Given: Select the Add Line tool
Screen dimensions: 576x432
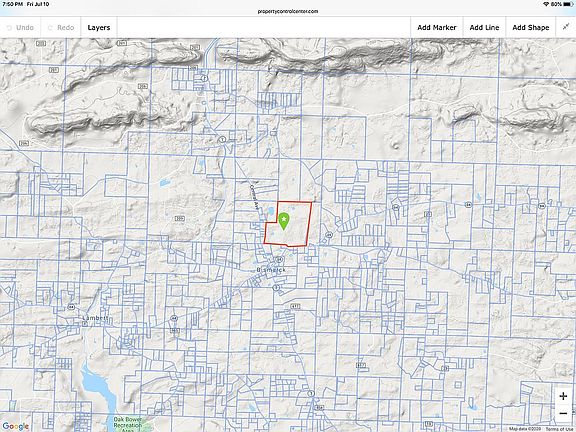Looking at the screenshot, I should [x=484, y=28].
